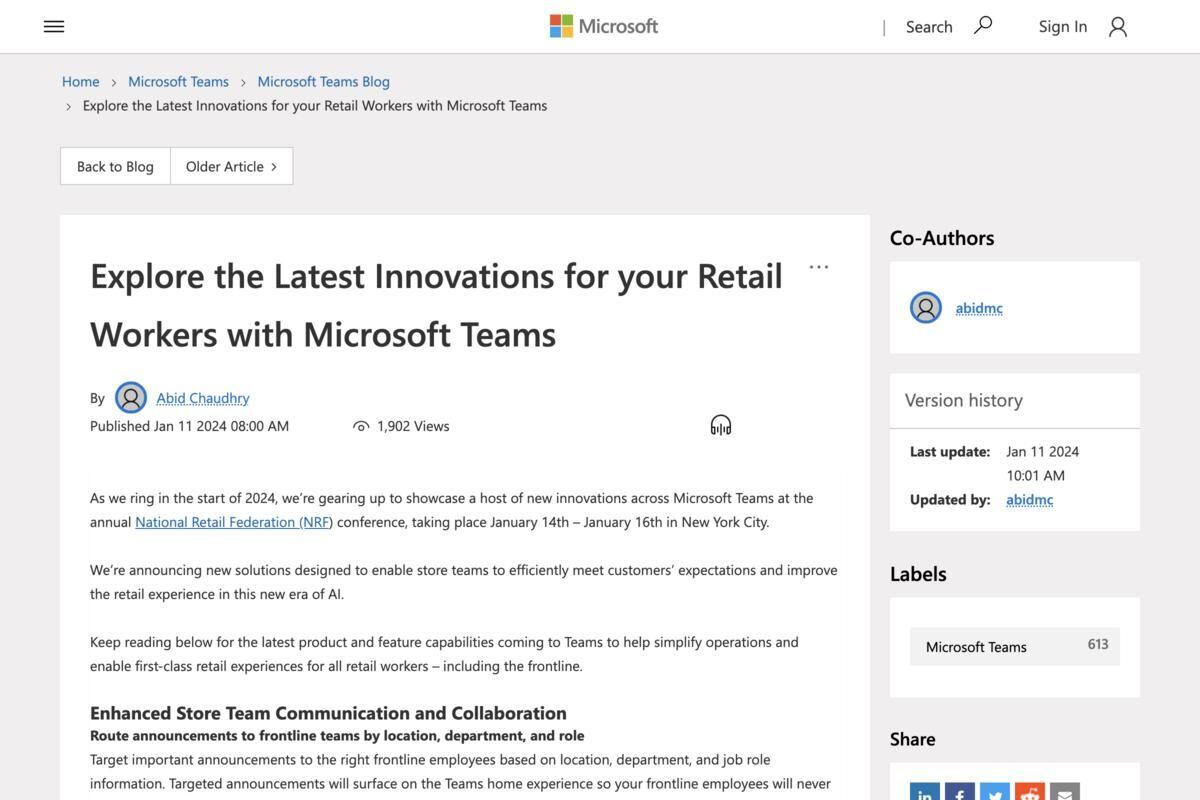Viewport: 1200px width, 800px height.
Task: Open the article options ellipsis menu
Action: click(x=819, y=267)
